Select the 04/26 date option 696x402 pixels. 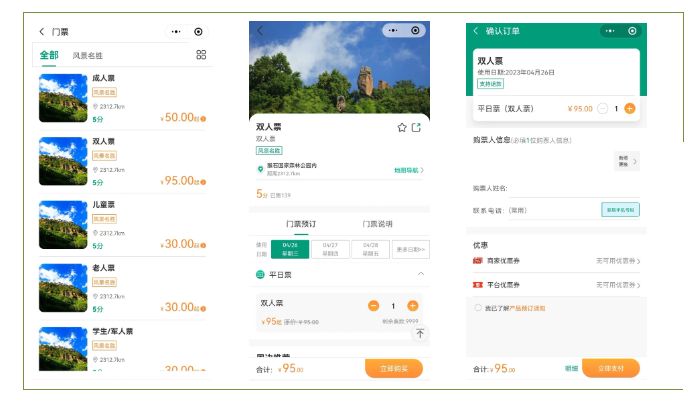click(x=290, y=250)
